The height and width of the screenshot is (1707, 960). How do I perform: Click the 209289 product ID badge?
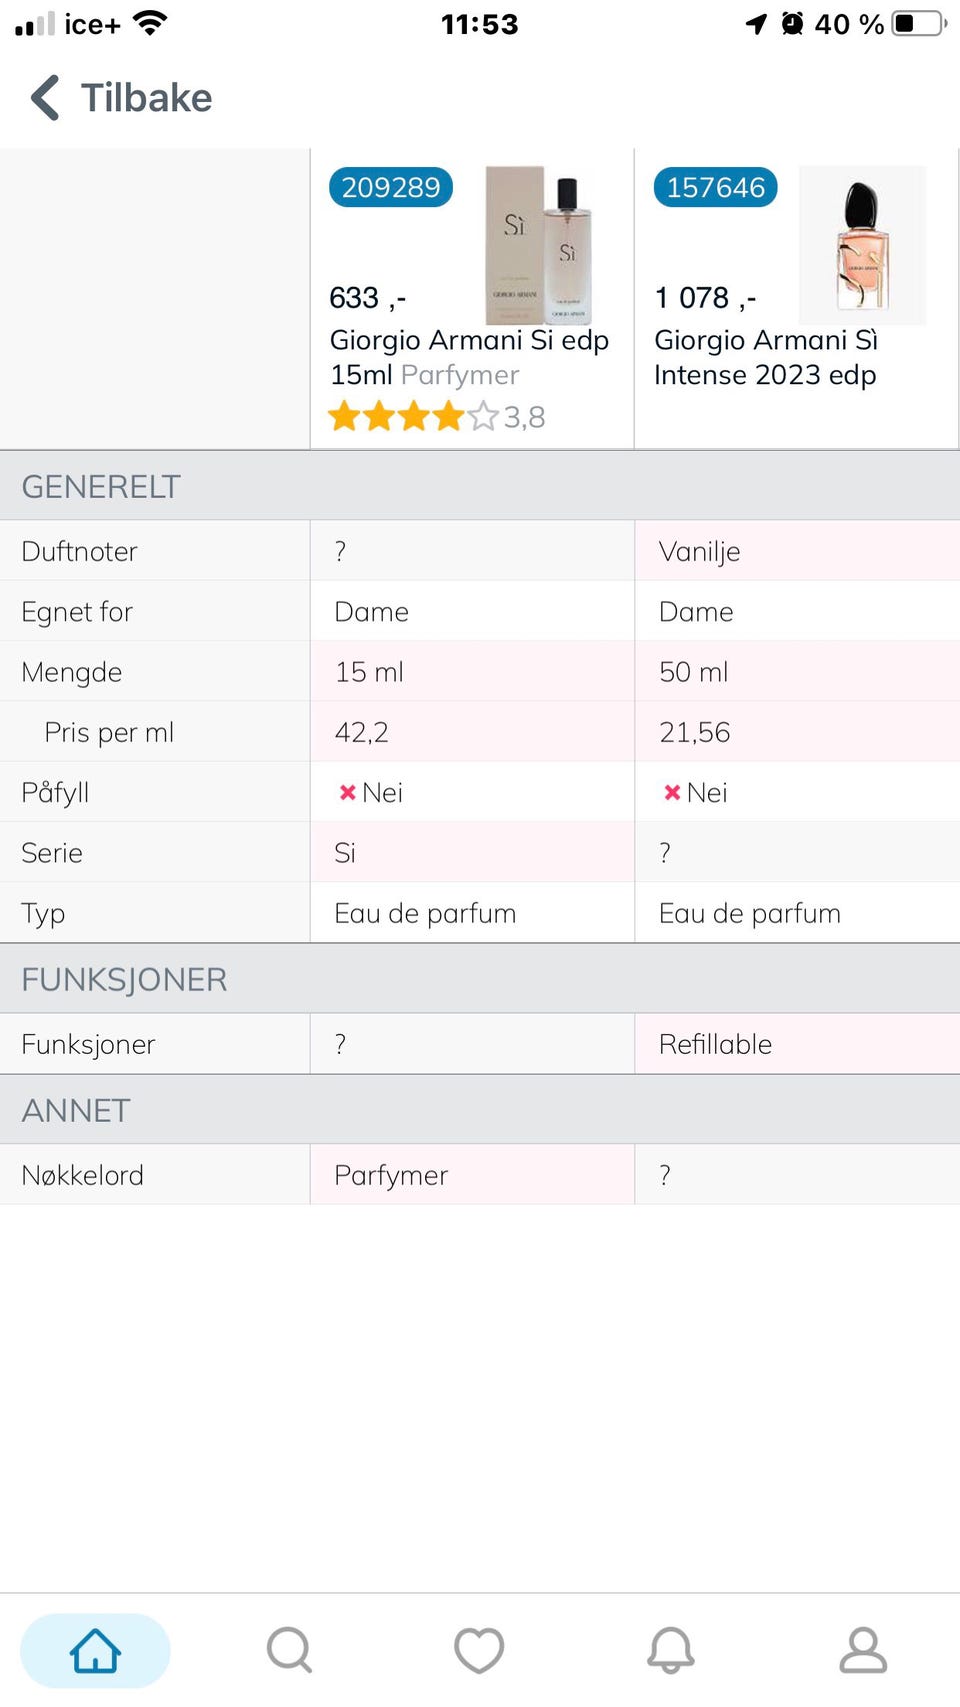(390, 186)
